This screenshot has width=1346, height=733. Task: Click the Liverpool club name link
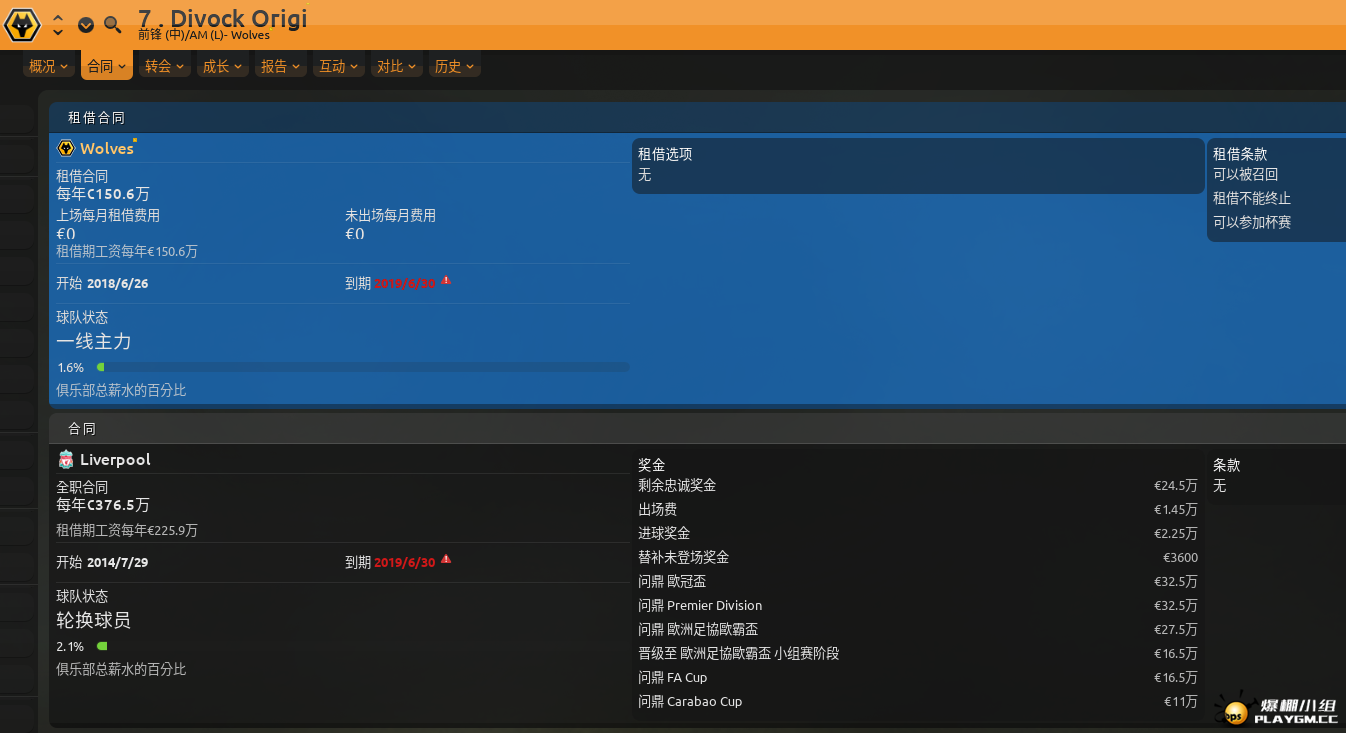pyautogui.click(x=115, y=460)
